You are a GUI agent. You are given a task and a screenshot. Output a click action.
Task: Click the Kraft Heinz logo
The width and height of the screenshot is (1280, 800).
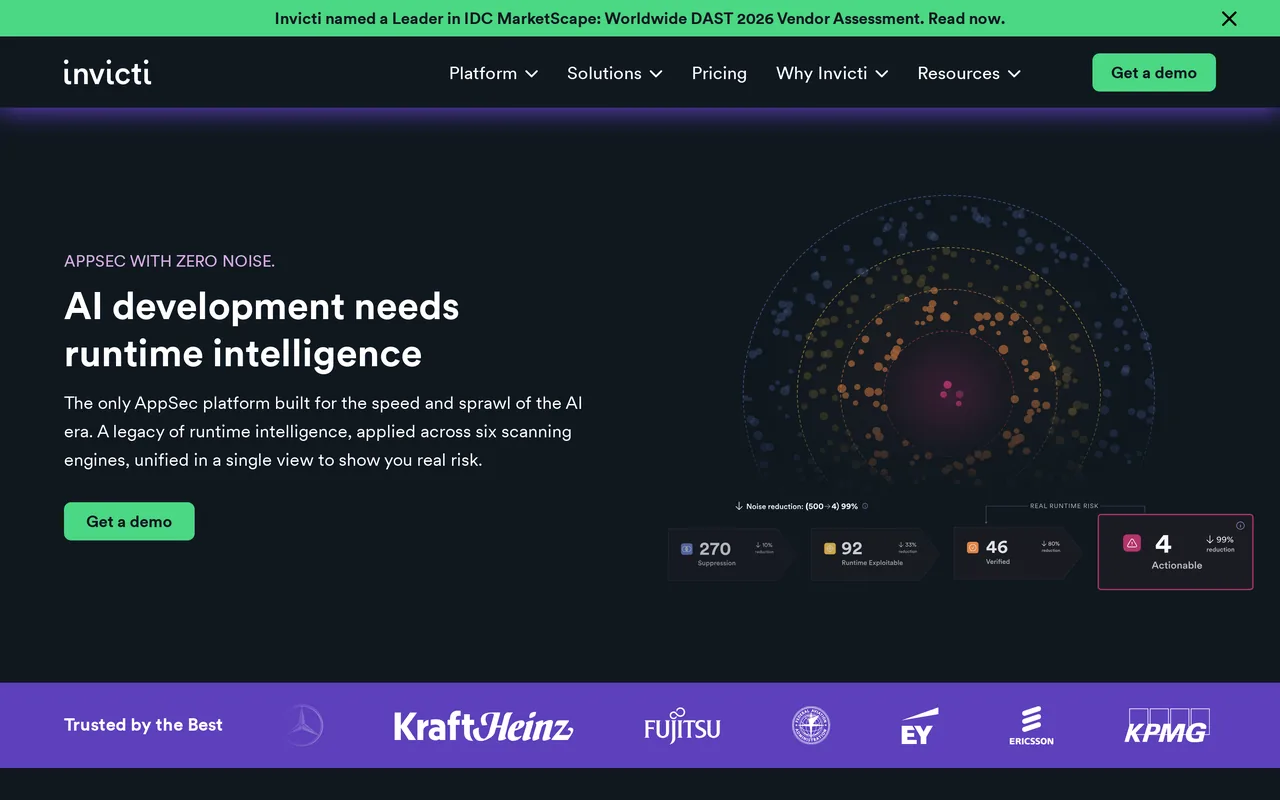(483, 726)
